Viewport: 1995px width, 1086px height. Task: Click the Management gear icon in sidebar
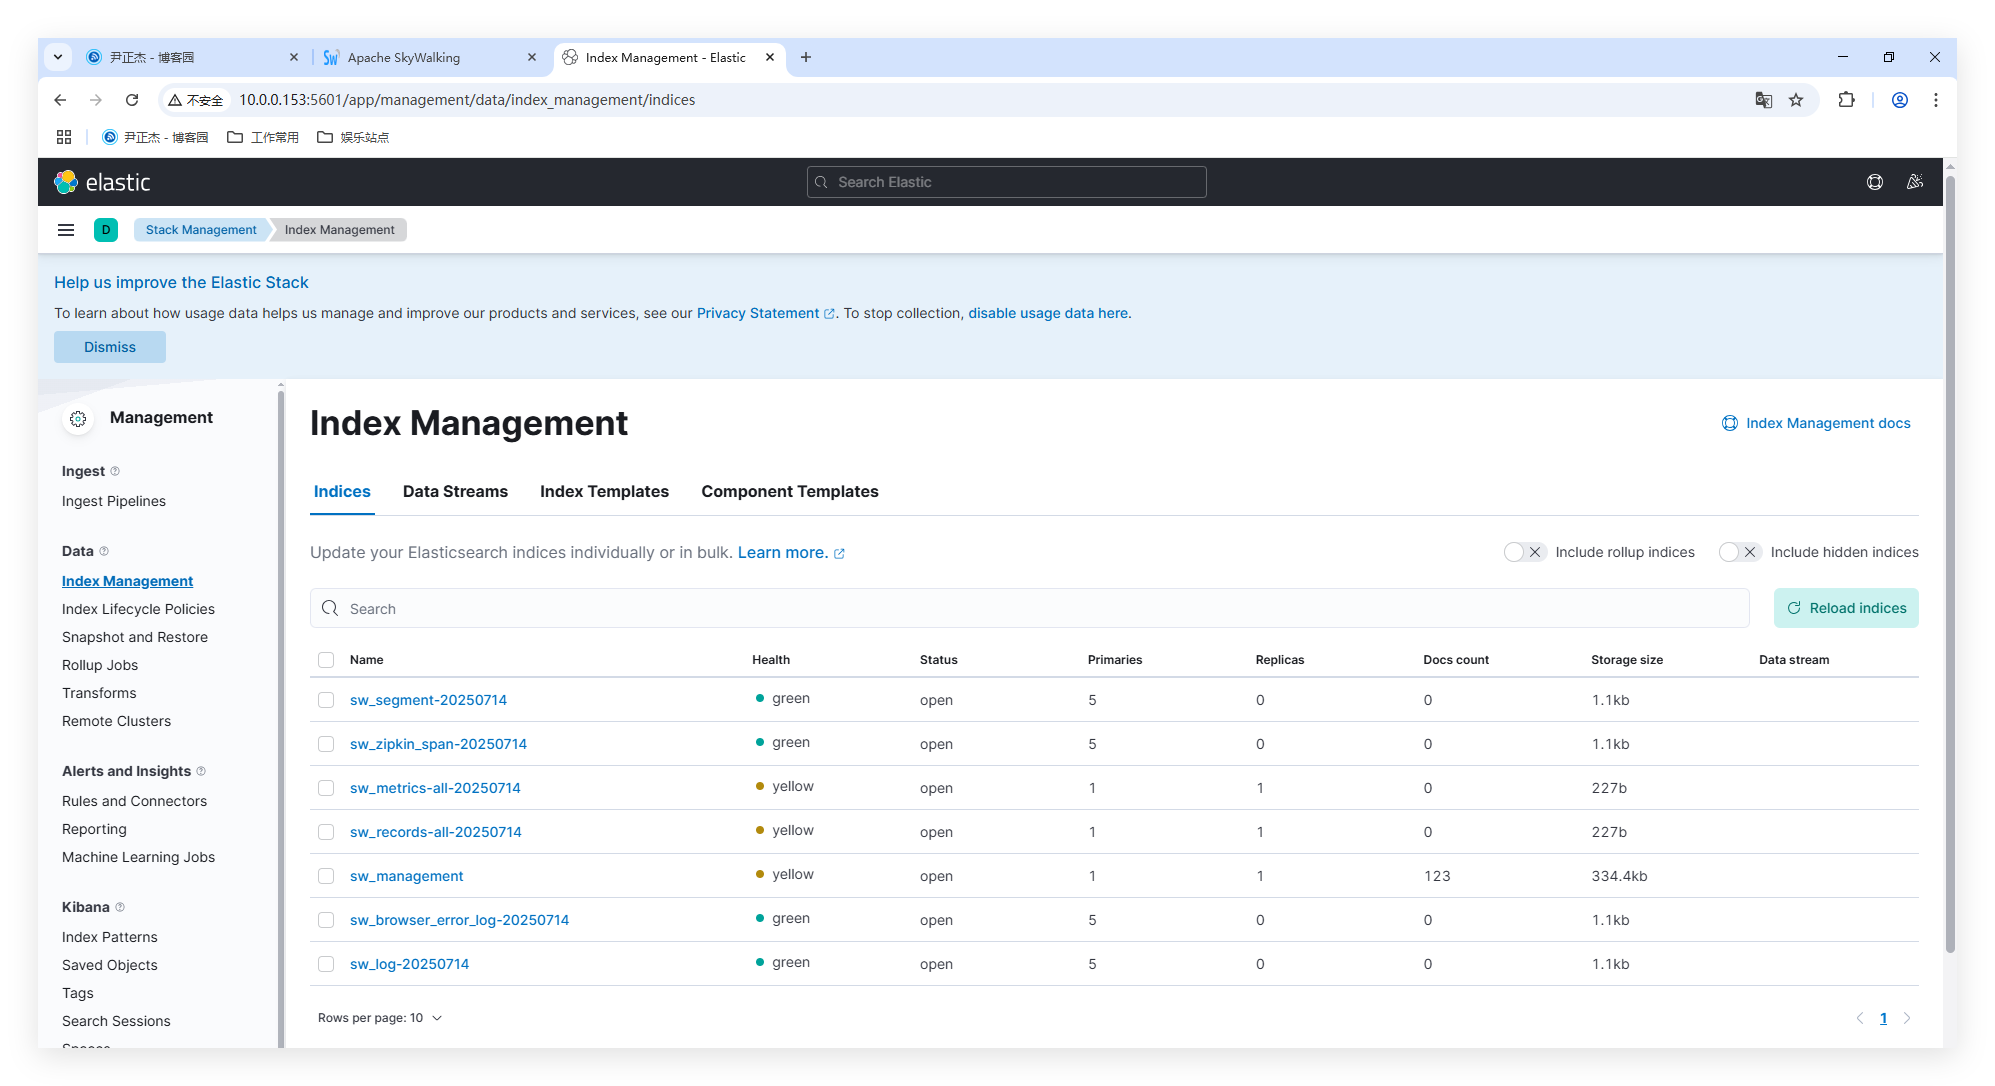click(78, 419)
